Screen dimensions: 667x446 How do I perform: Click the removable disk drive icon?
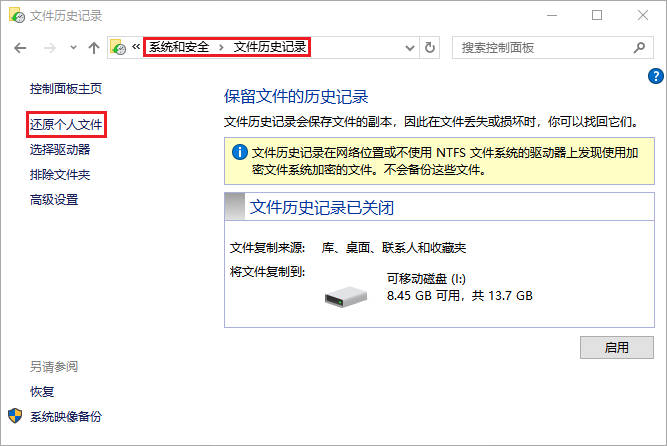346,296
